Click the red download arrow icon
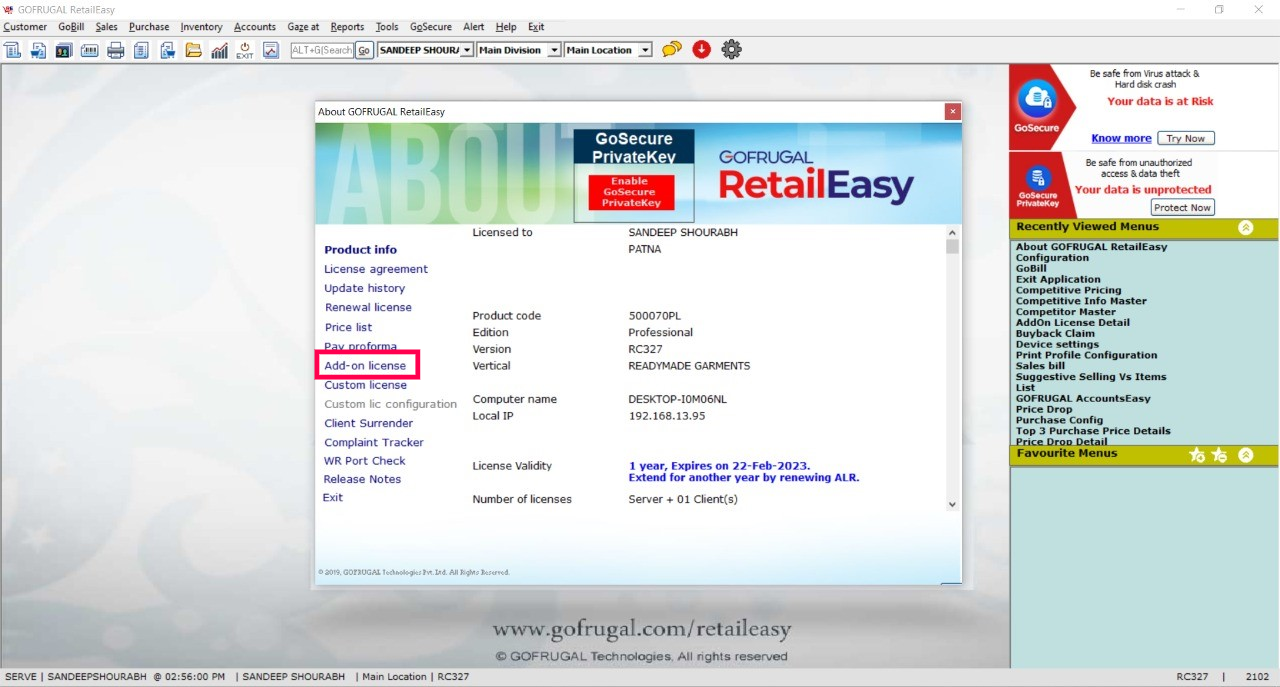This screenshot has width=1280, height=687. pos(702,49)
